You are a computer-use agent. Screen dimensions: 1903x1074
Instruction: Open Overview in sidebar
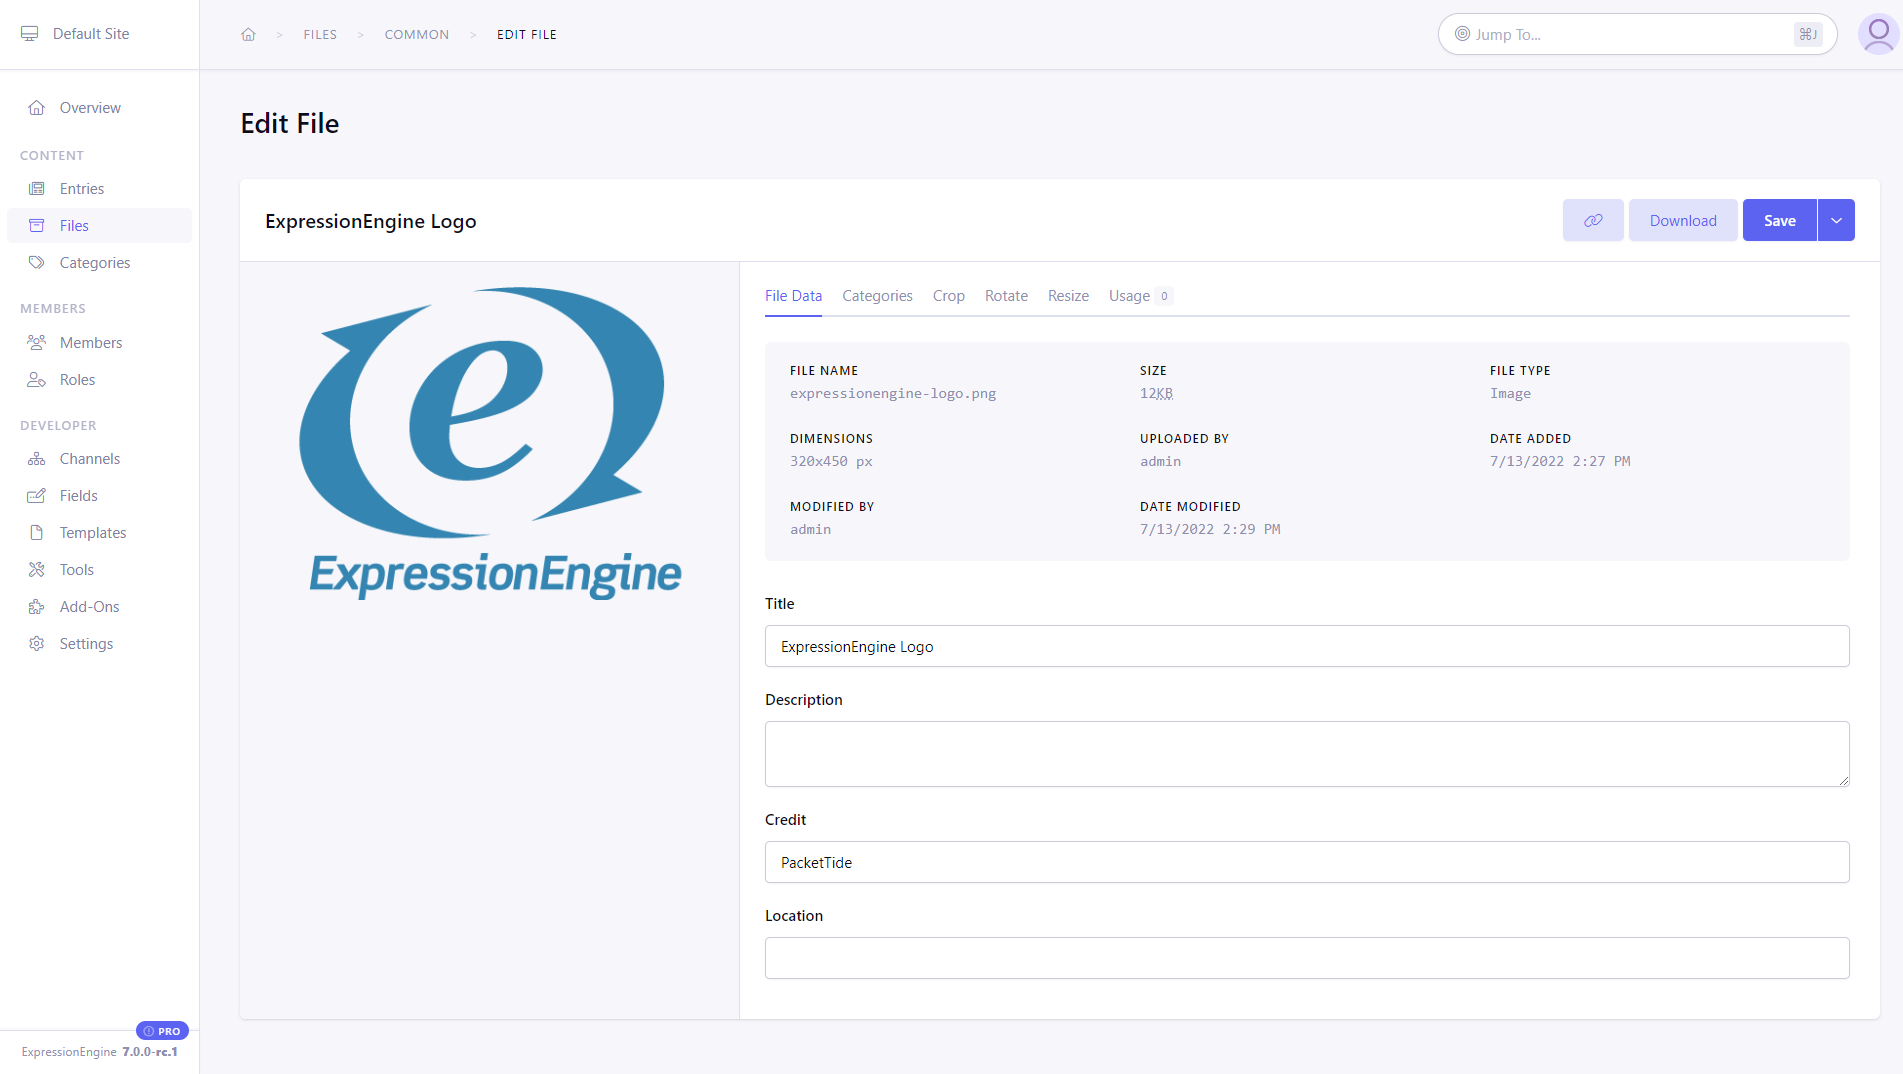coord(99,107)
